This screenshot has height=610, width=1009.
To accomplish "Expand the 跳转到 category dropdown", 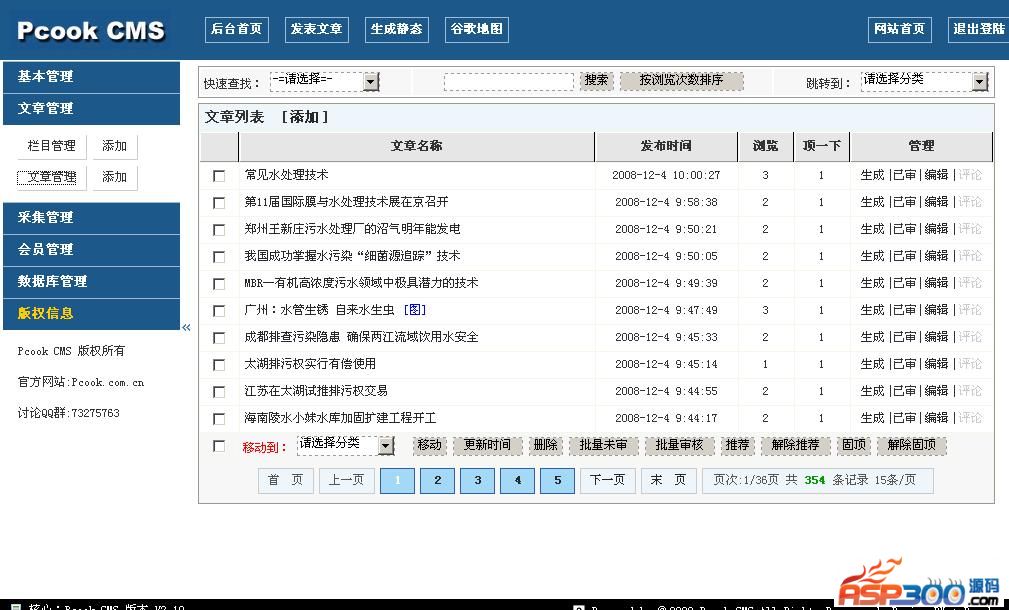I will click(979, 81).
